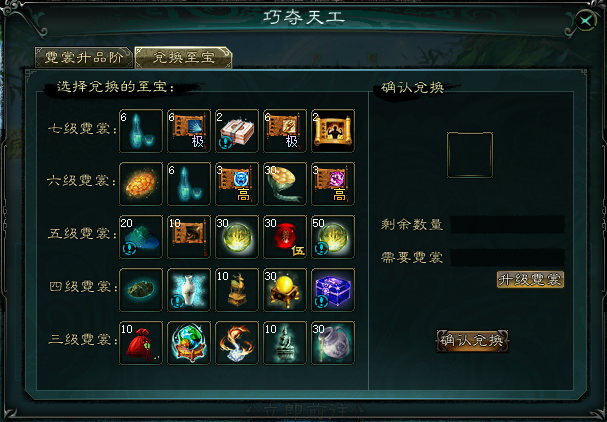Pick the white porcelain vase item
Viewport: 607px width, 422px height.
pos(189,290)
